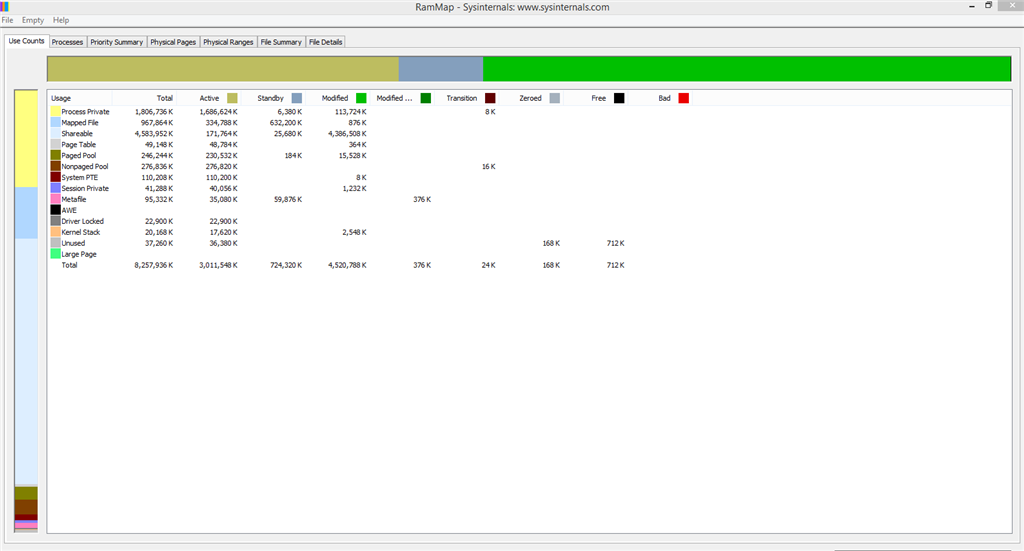Click the Kernel Stack orange row icon
Screen dimensions: 1024x551
point(56,232)
